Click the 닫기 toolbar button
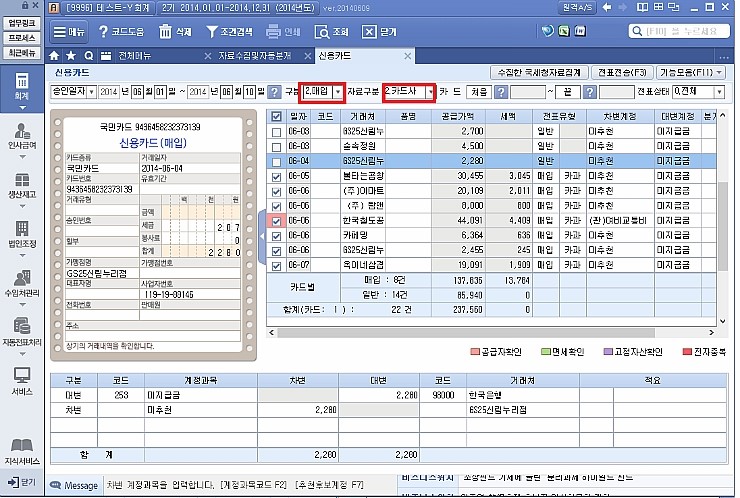Image resolution: width=740 pixels, height=498 pixels. click(x=379, y=32)
